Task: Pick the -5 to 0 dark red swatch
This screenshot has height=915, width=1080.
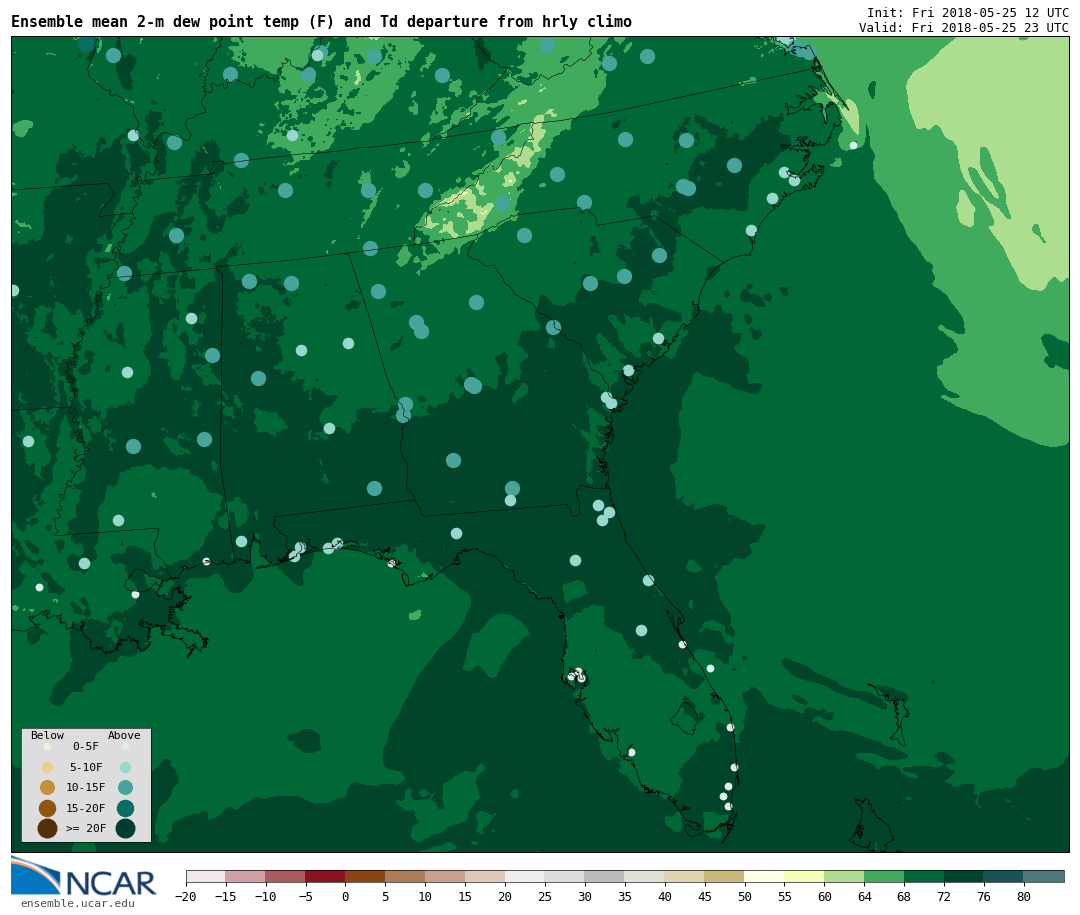Action: 325,876
